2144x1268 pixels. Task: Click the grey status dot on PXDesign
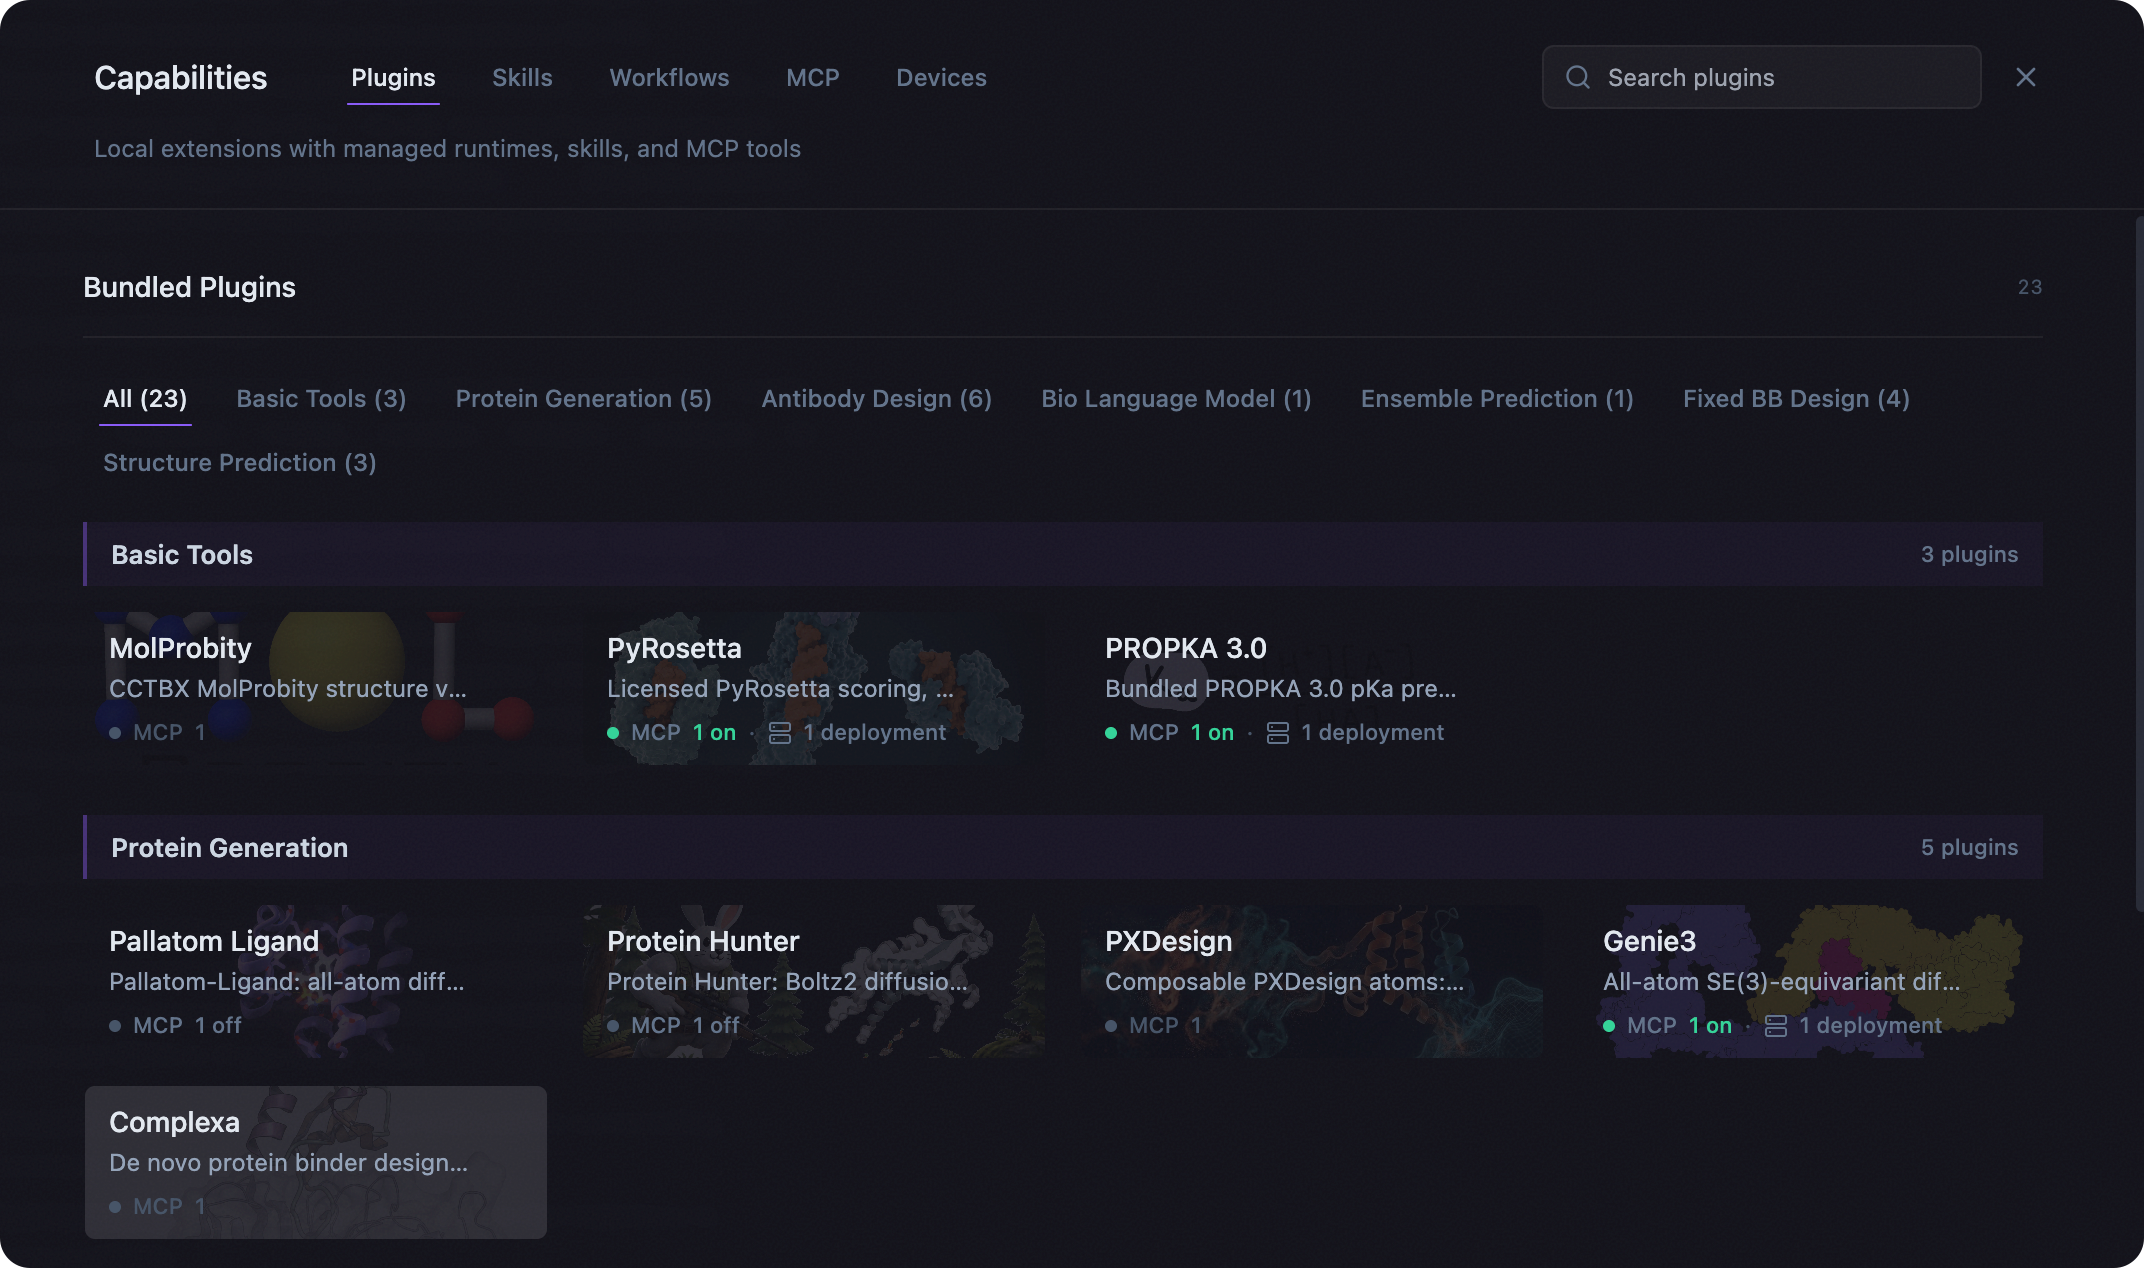point(1111,1026)
